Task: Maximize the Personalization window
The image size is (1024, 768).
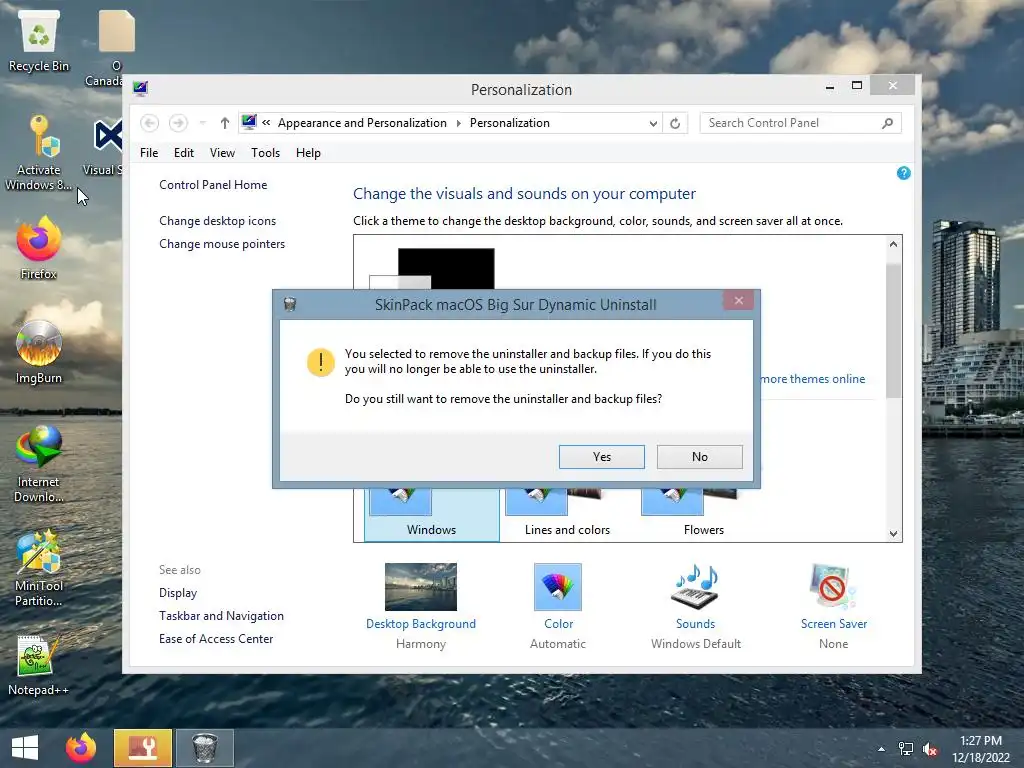Action: [857, 86]
